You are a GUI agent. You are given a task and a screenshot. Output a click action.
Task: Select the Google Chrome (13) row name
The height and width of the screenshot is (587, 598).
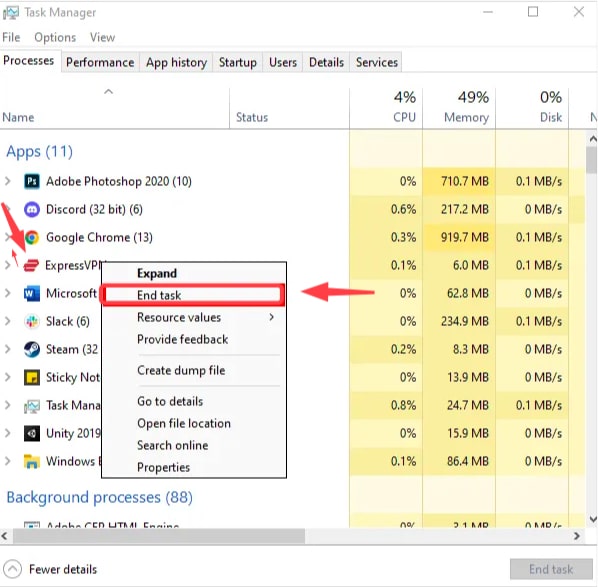(99, 238)
